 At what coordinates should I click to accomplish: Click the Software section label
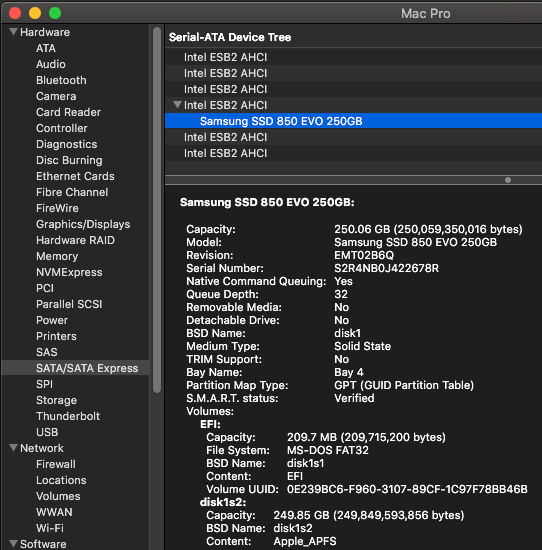click(x=43, y=544)
